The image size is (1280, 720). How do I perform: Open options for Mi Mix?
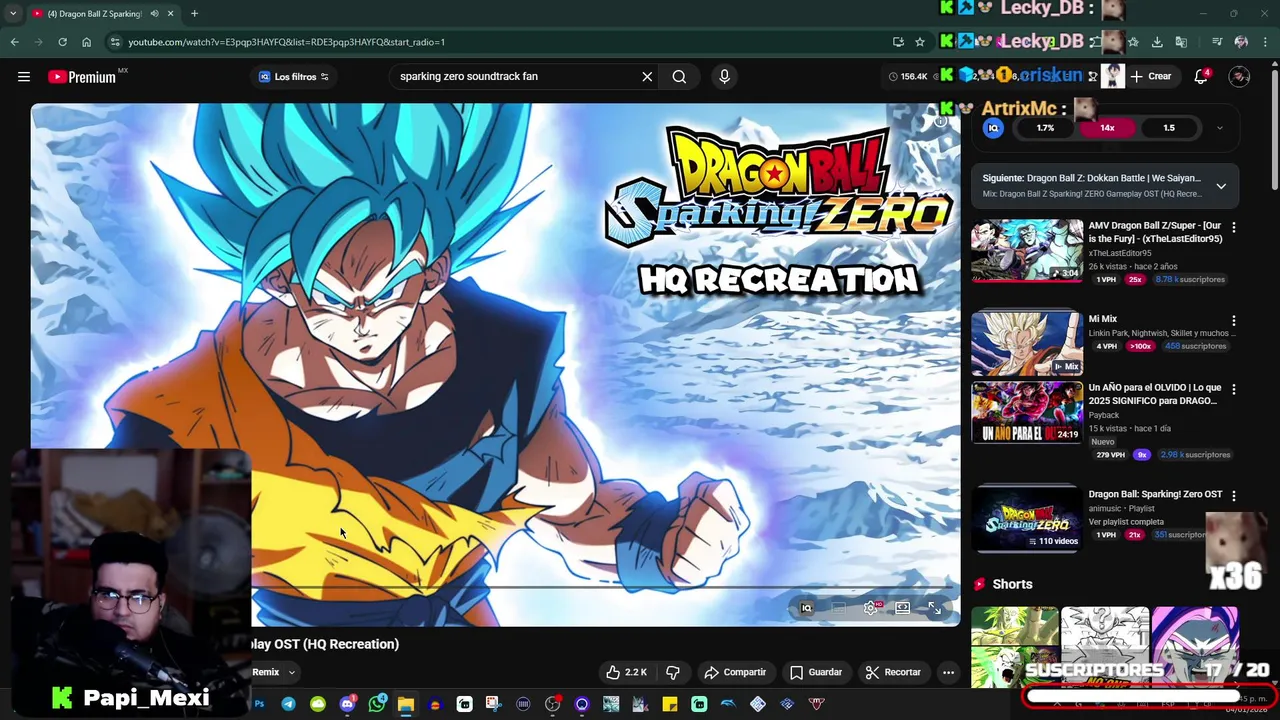point(1233,321)
